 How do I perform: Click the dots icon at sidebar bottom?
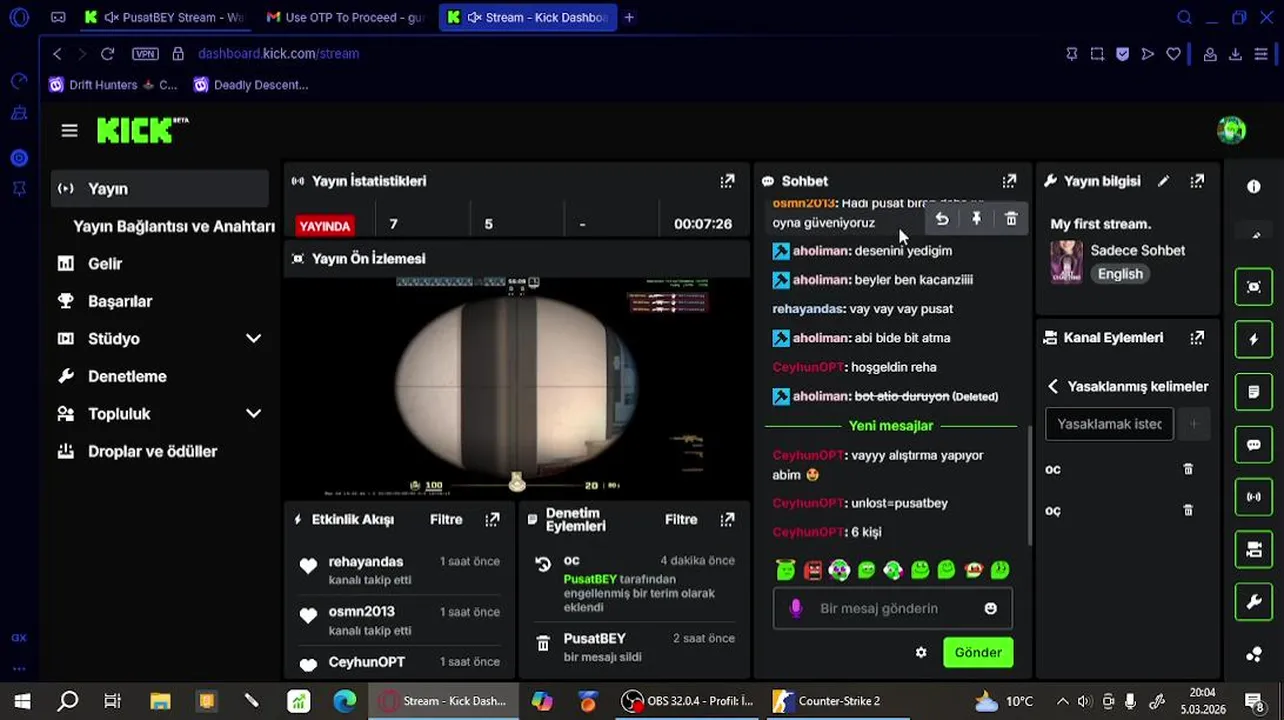(x=1254, y=655)
